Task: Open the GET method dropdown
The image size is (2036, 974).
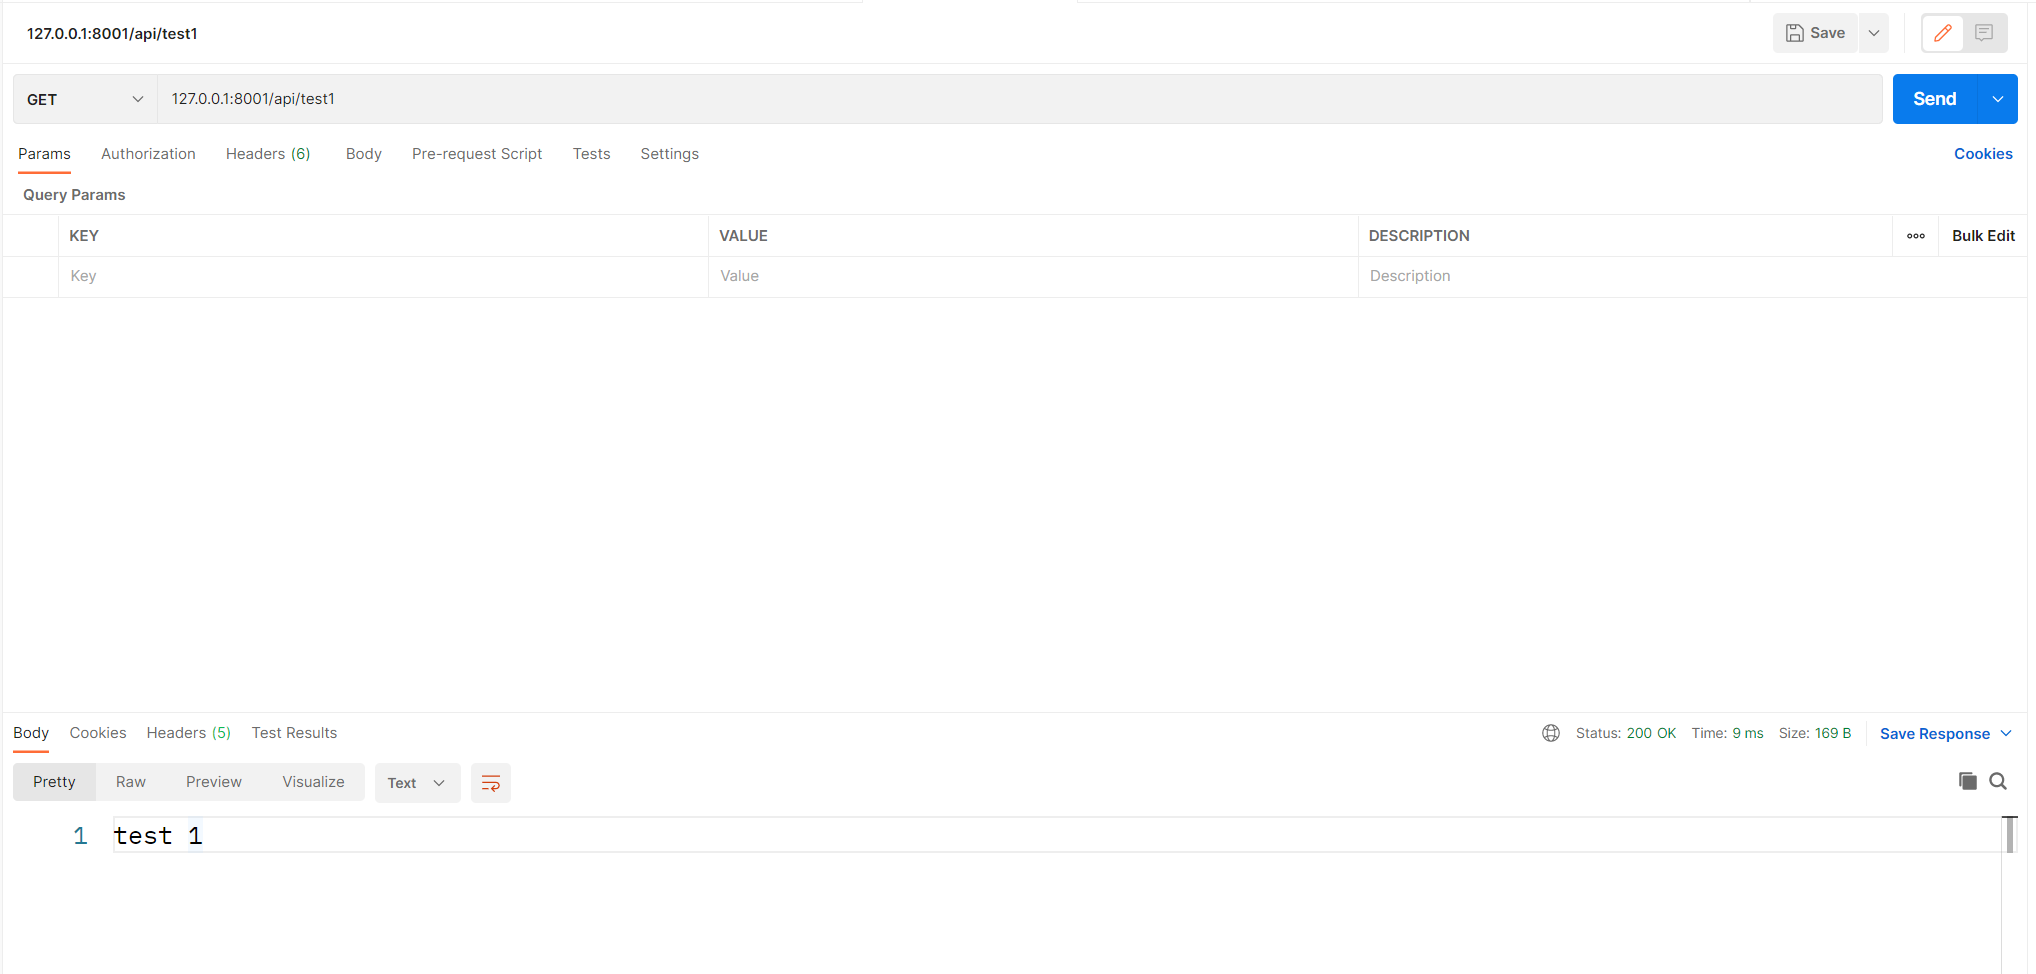Action: (85, 99)
